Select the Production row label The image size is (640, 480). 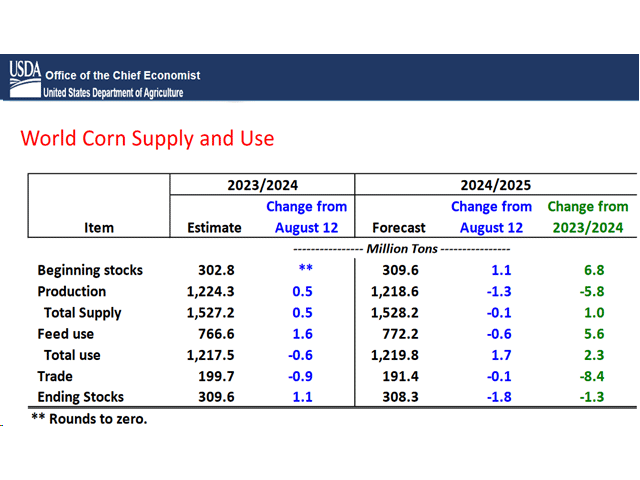tap(72, 291)
